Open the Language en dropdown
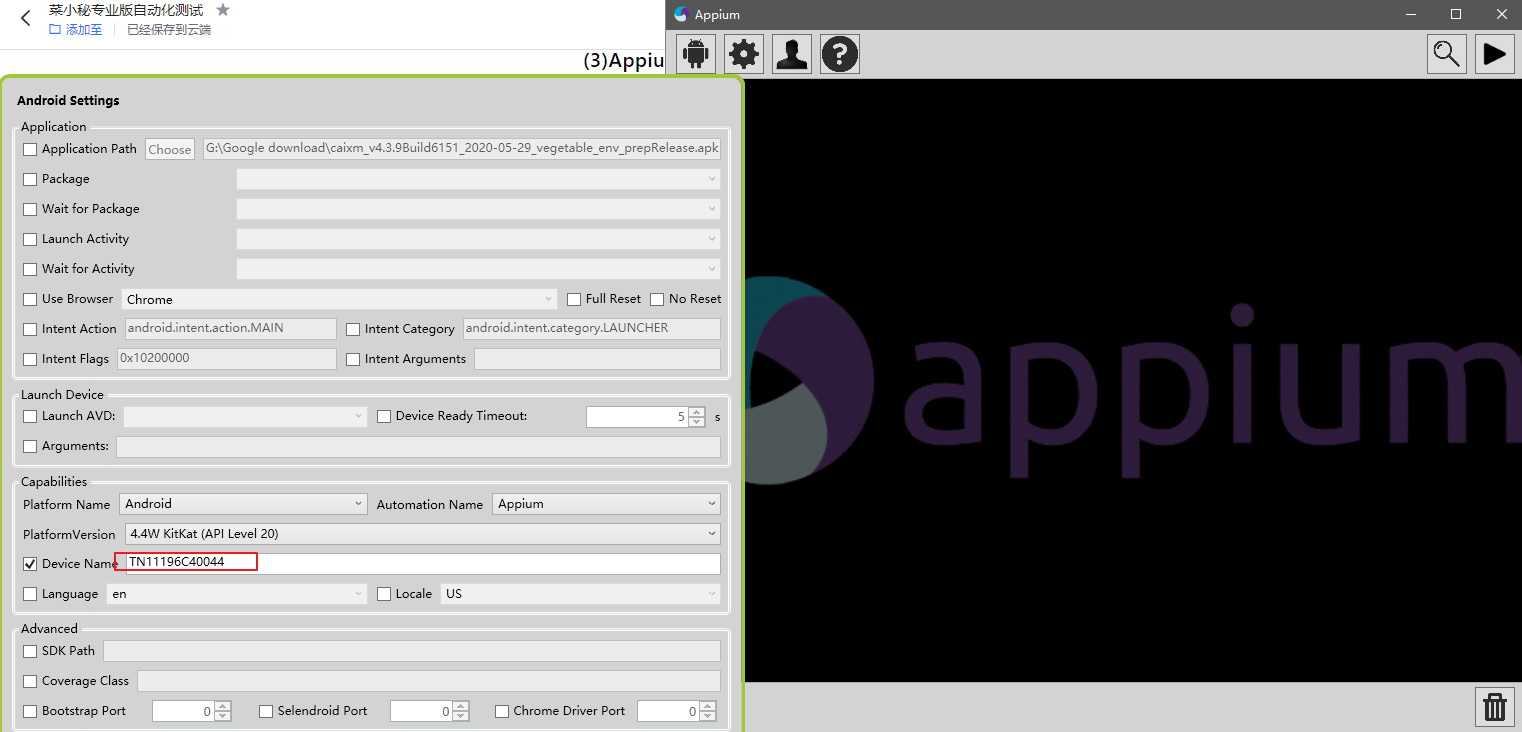 237,594
